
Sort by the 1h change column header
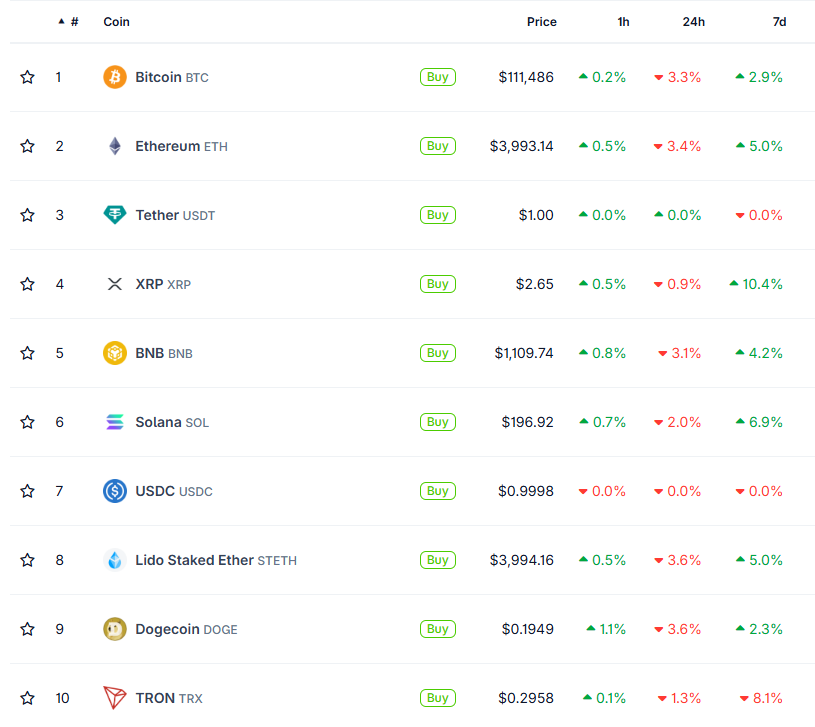623,22
